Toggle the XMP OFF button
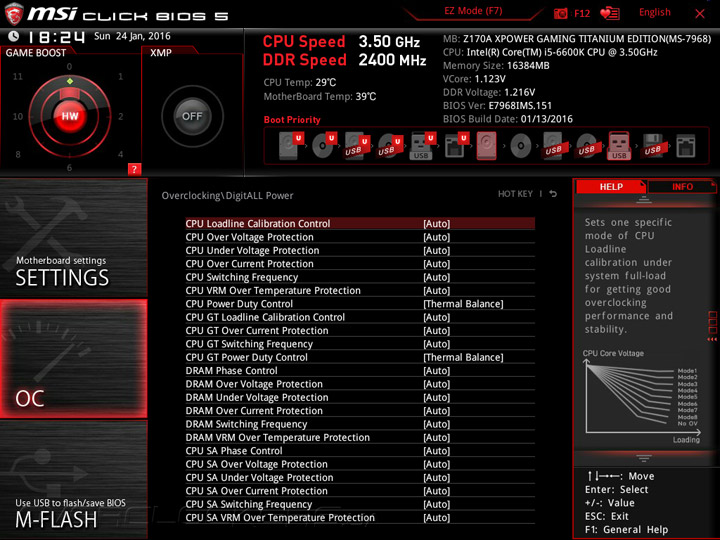 [192, 116]
